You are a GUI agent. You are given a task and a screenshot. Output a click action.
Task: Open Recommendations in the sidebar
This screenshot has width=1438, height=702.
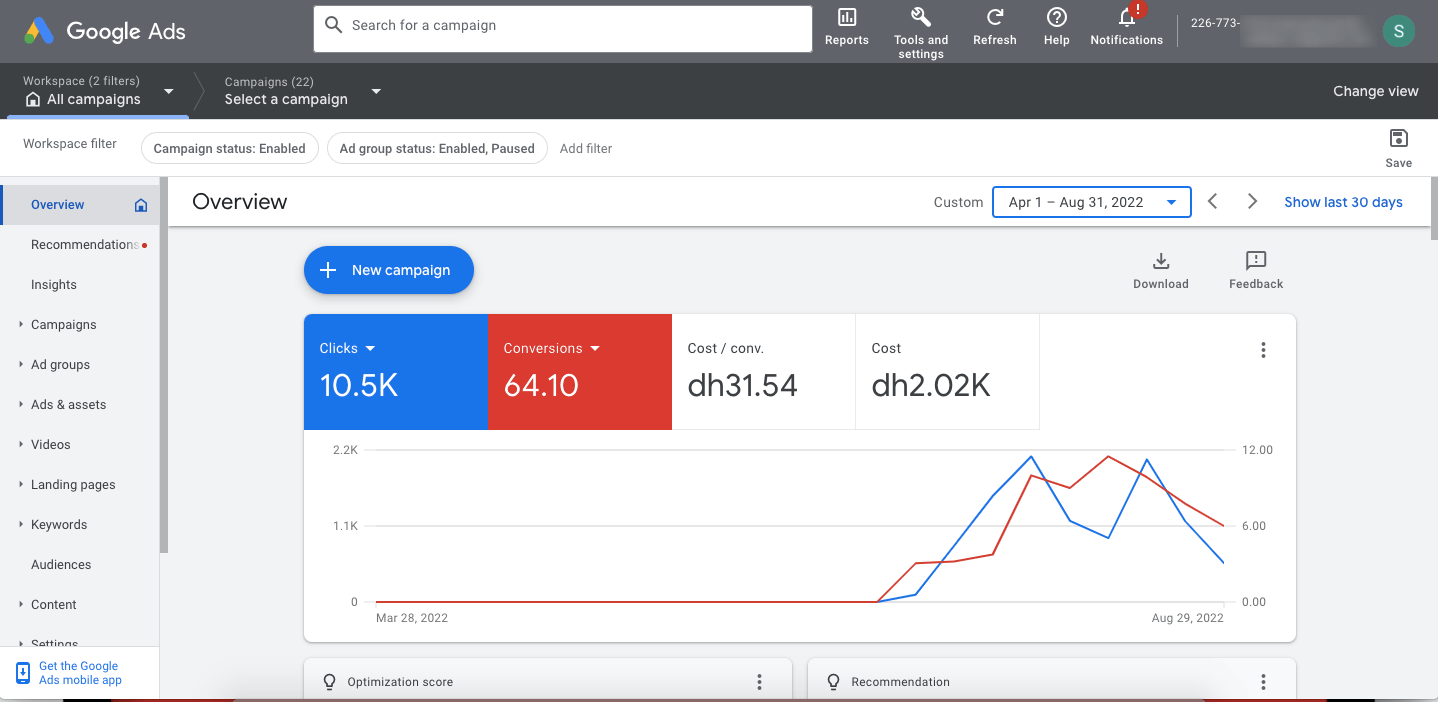coord(84,245)
